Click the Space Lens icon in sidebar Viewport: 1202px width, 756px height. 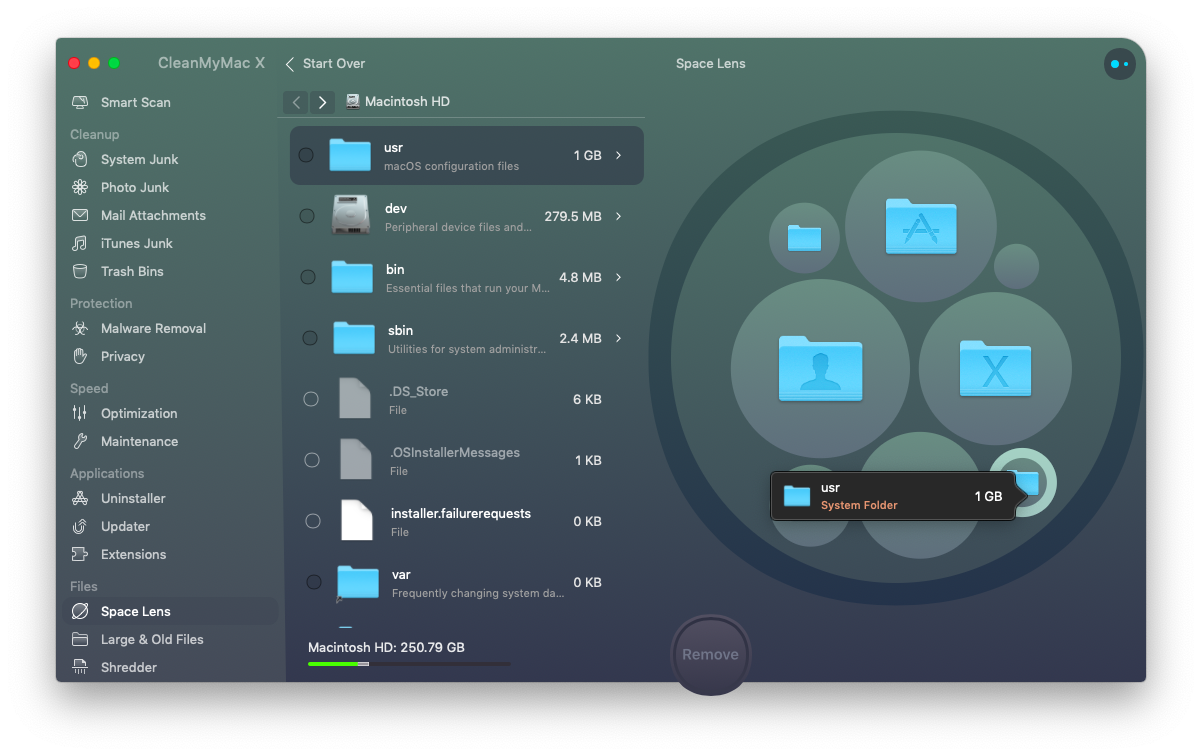point(80,611)
